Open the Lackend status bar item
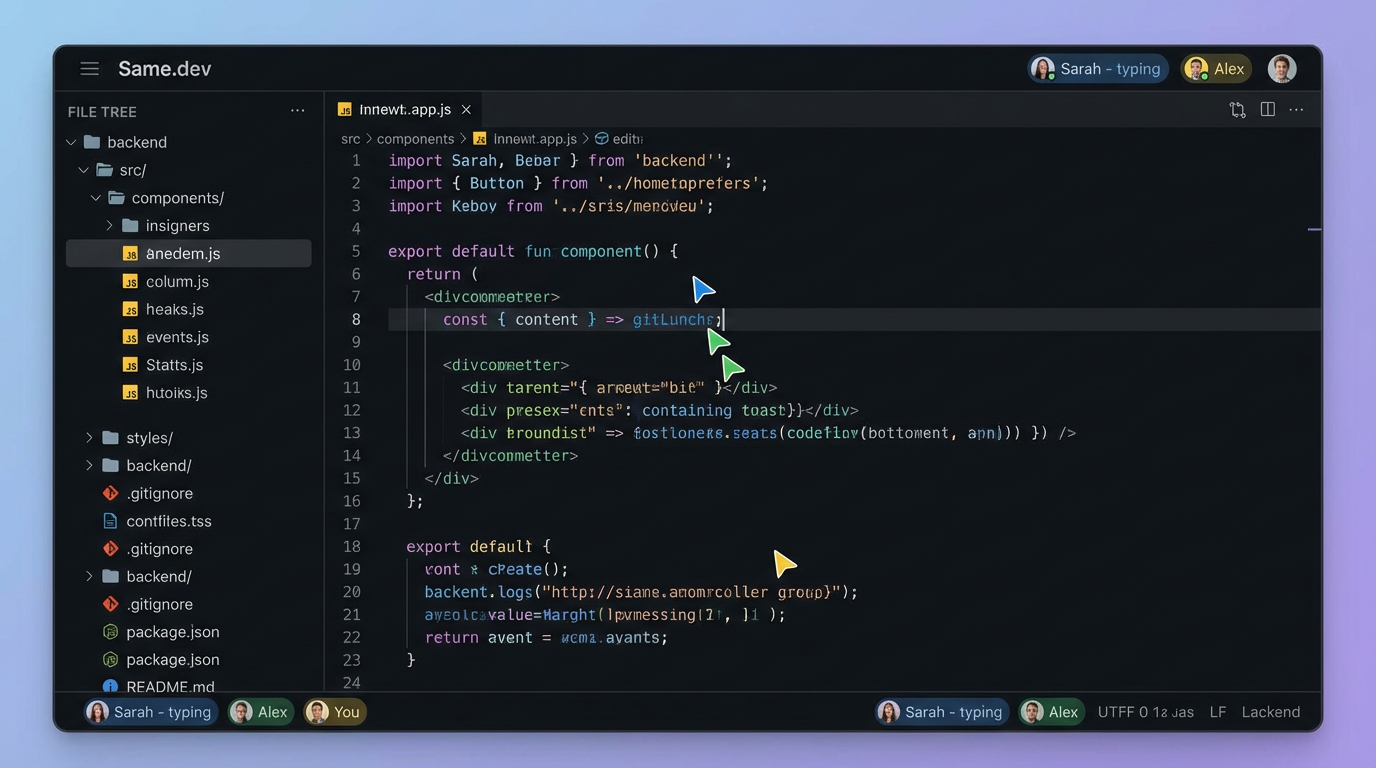 pos(1270,711)
